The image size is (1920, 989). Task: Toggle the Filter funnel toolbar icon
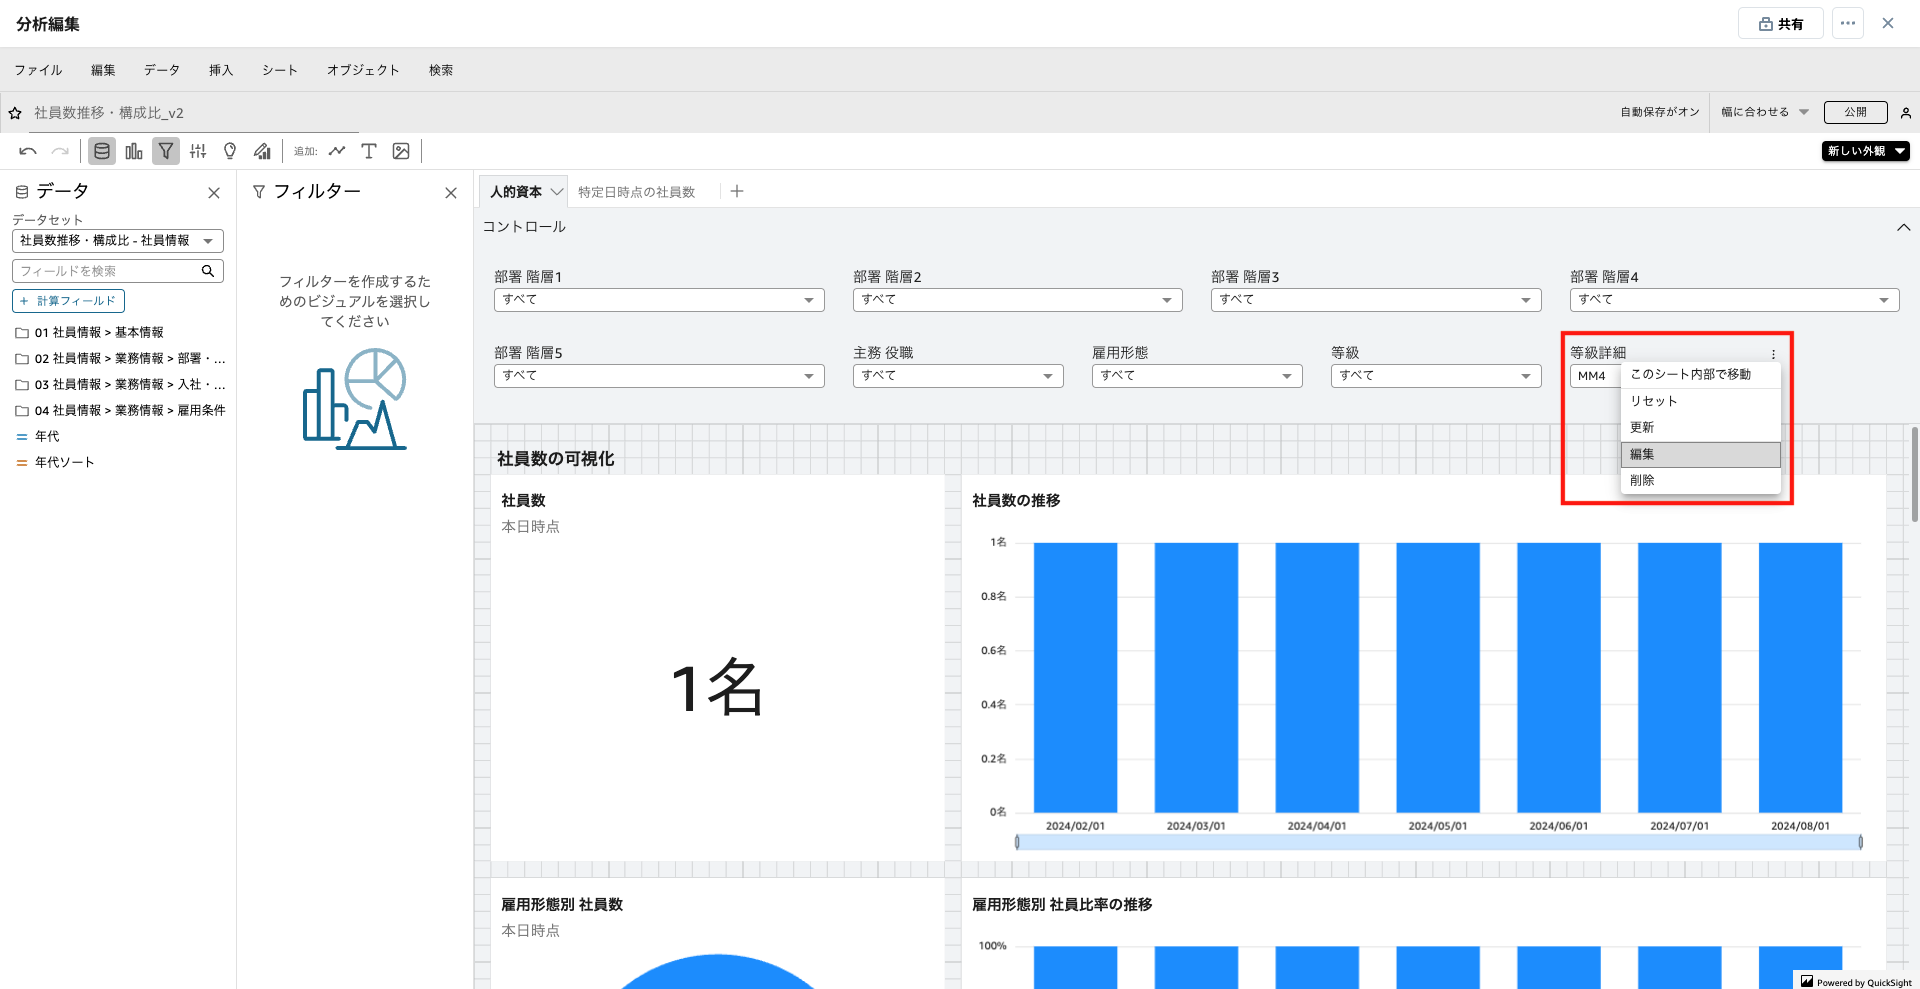tap(166, 151)
